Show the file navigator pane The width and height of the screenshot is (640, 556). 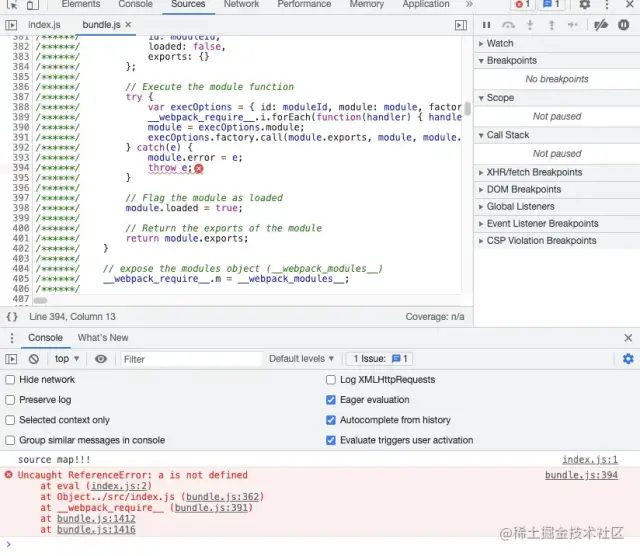(11, 25)
